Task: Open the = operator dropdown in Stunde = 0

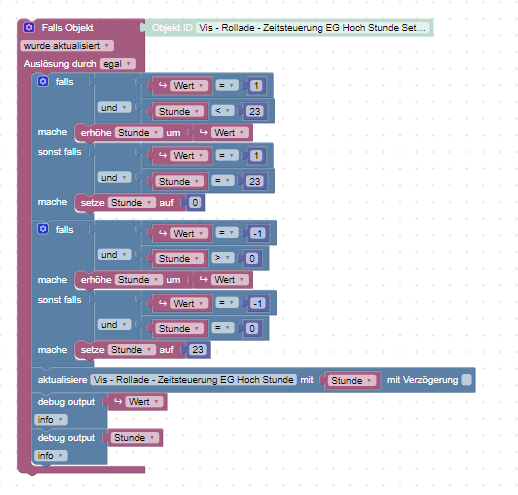Action: point(222,328)
